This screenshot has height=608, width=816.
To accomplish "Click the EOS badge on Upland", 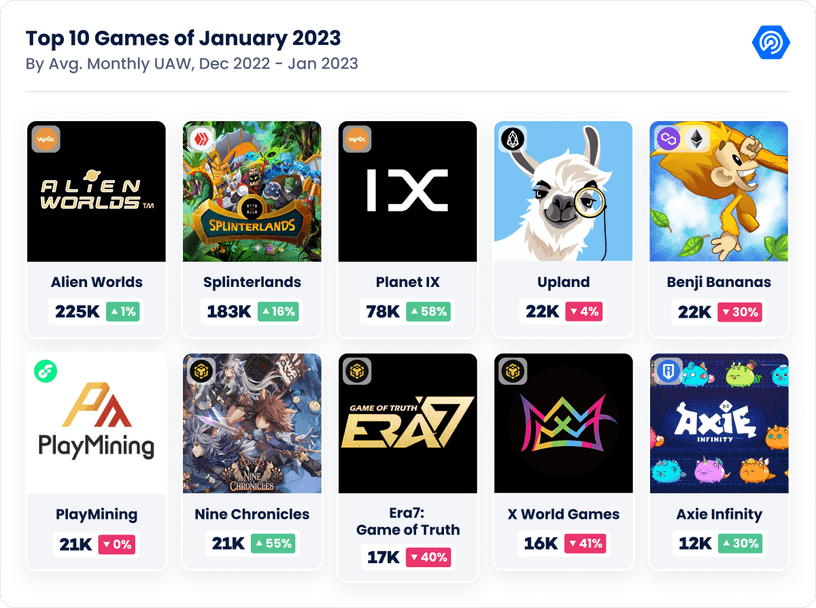I will [513, 139].
